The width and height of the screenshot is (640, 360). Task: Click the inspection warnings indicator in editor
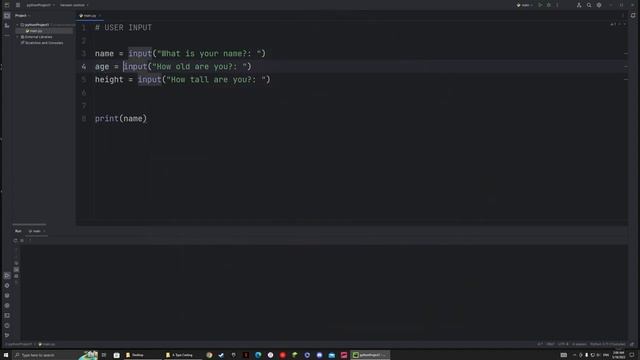tap(613, 24)
